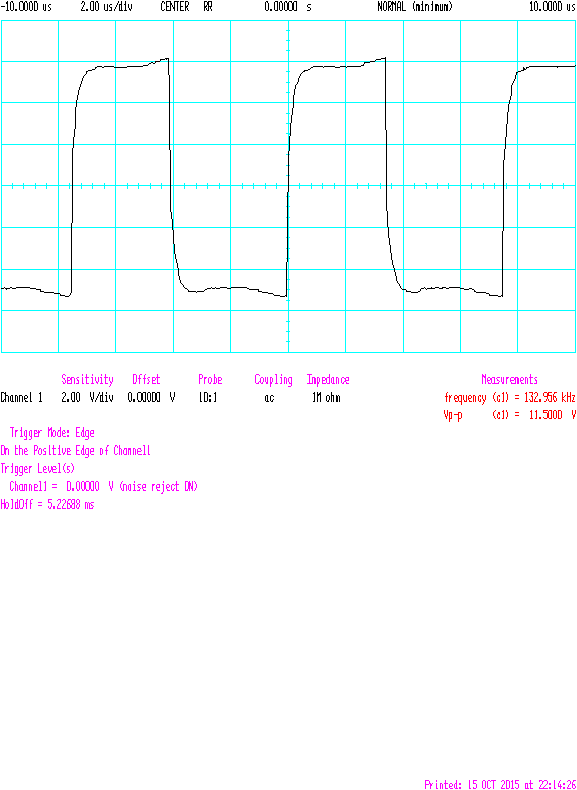
Task: Click the Printed date stamp text
Action: 500,784
